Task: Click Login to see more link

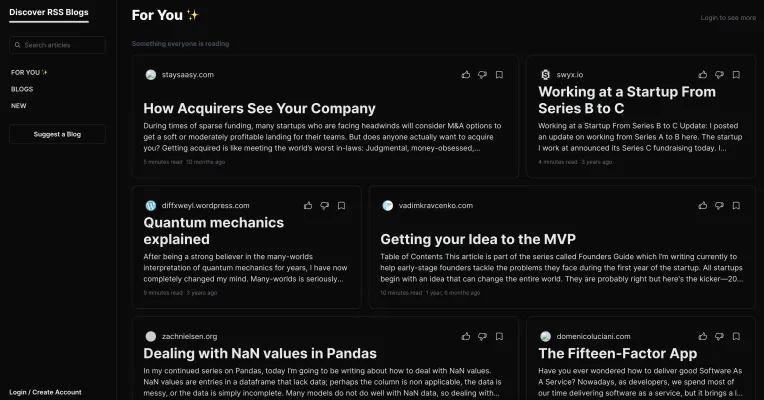Action: pyautogui.click(x=728, y=17)
